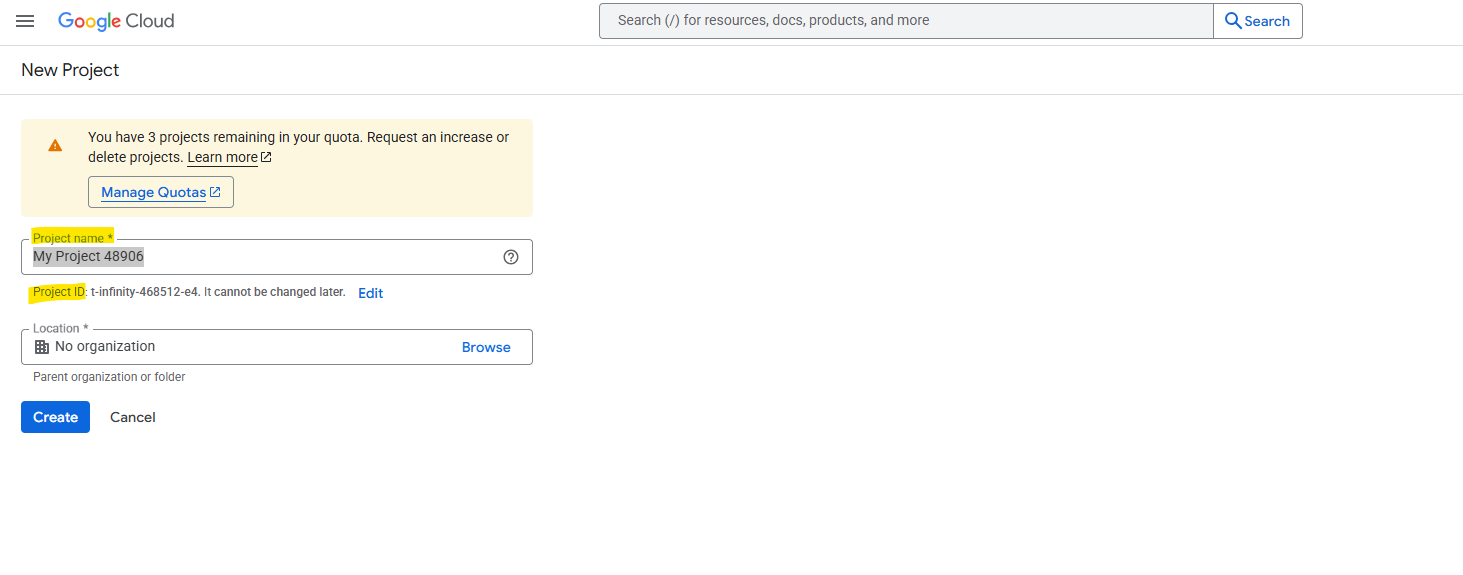This screenshot has height=575, width=1463.
Task: Click the Manage Quotas button
Action: point(161,192)
